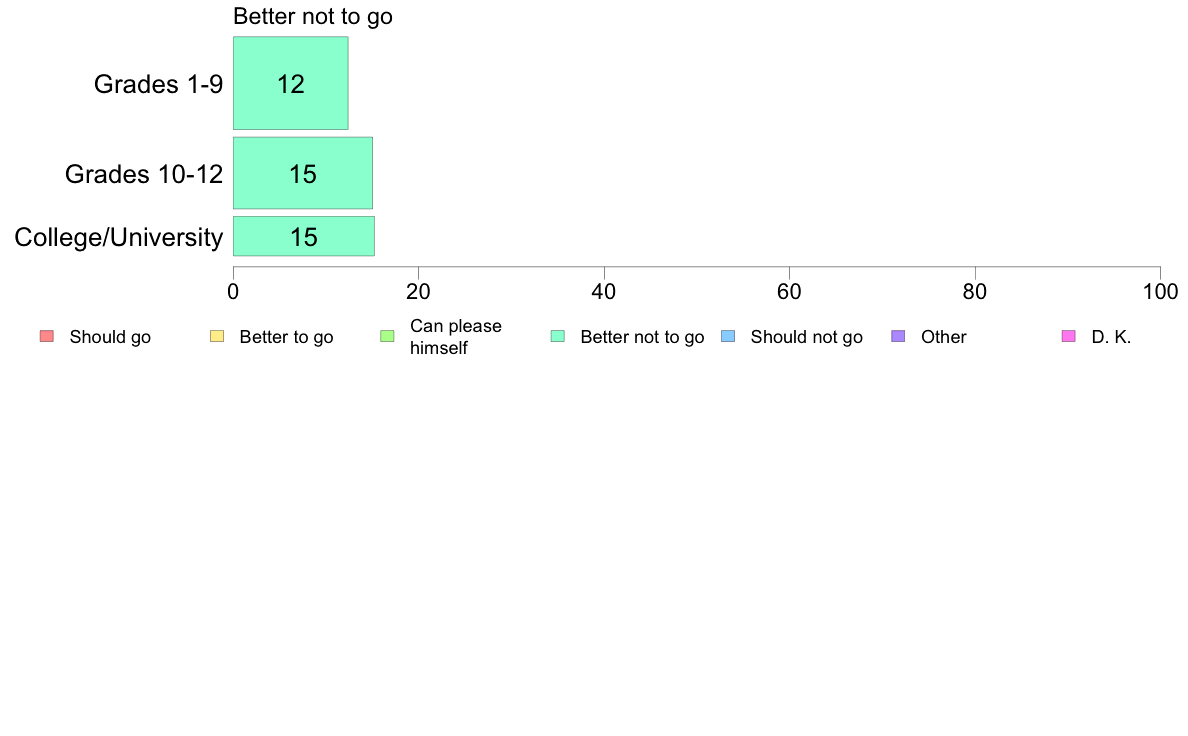Click the Better not to go chart title

coord(313,16)
